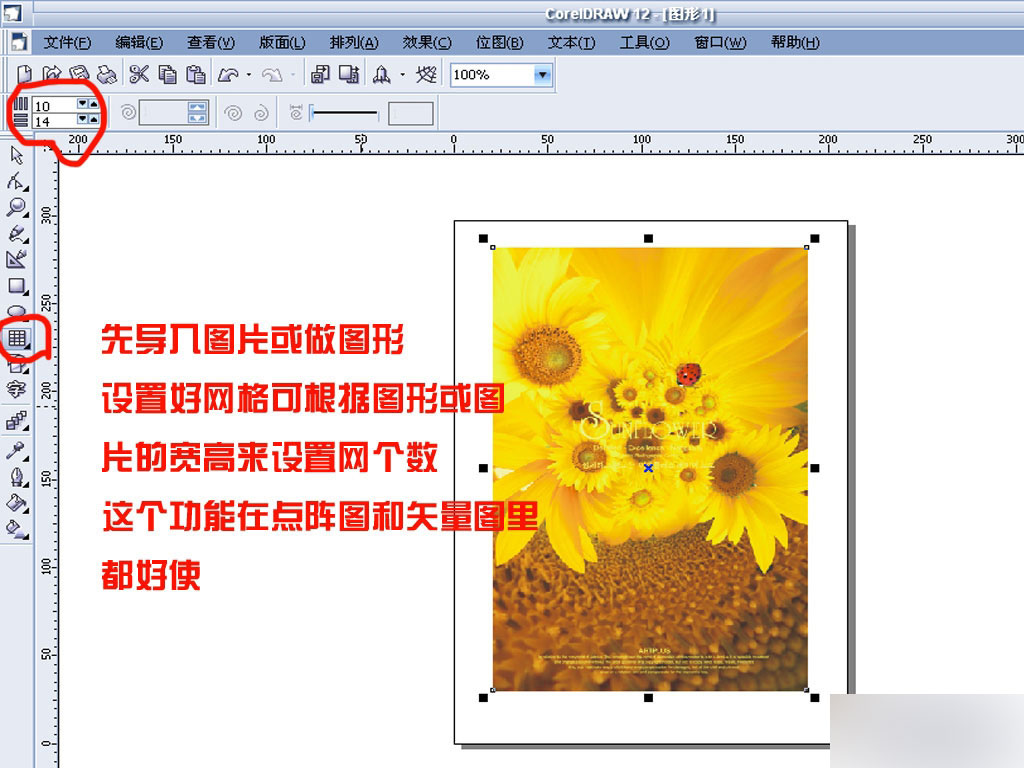Click the outline width slider on property bar

click(345, 113)
